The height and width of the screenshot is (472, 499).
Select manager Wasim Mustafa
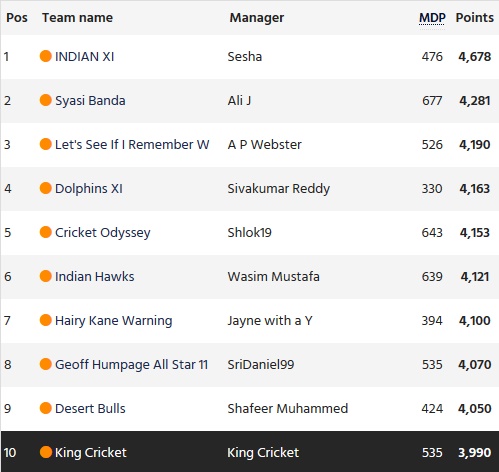pyautogui.click(x=273, y=276)
